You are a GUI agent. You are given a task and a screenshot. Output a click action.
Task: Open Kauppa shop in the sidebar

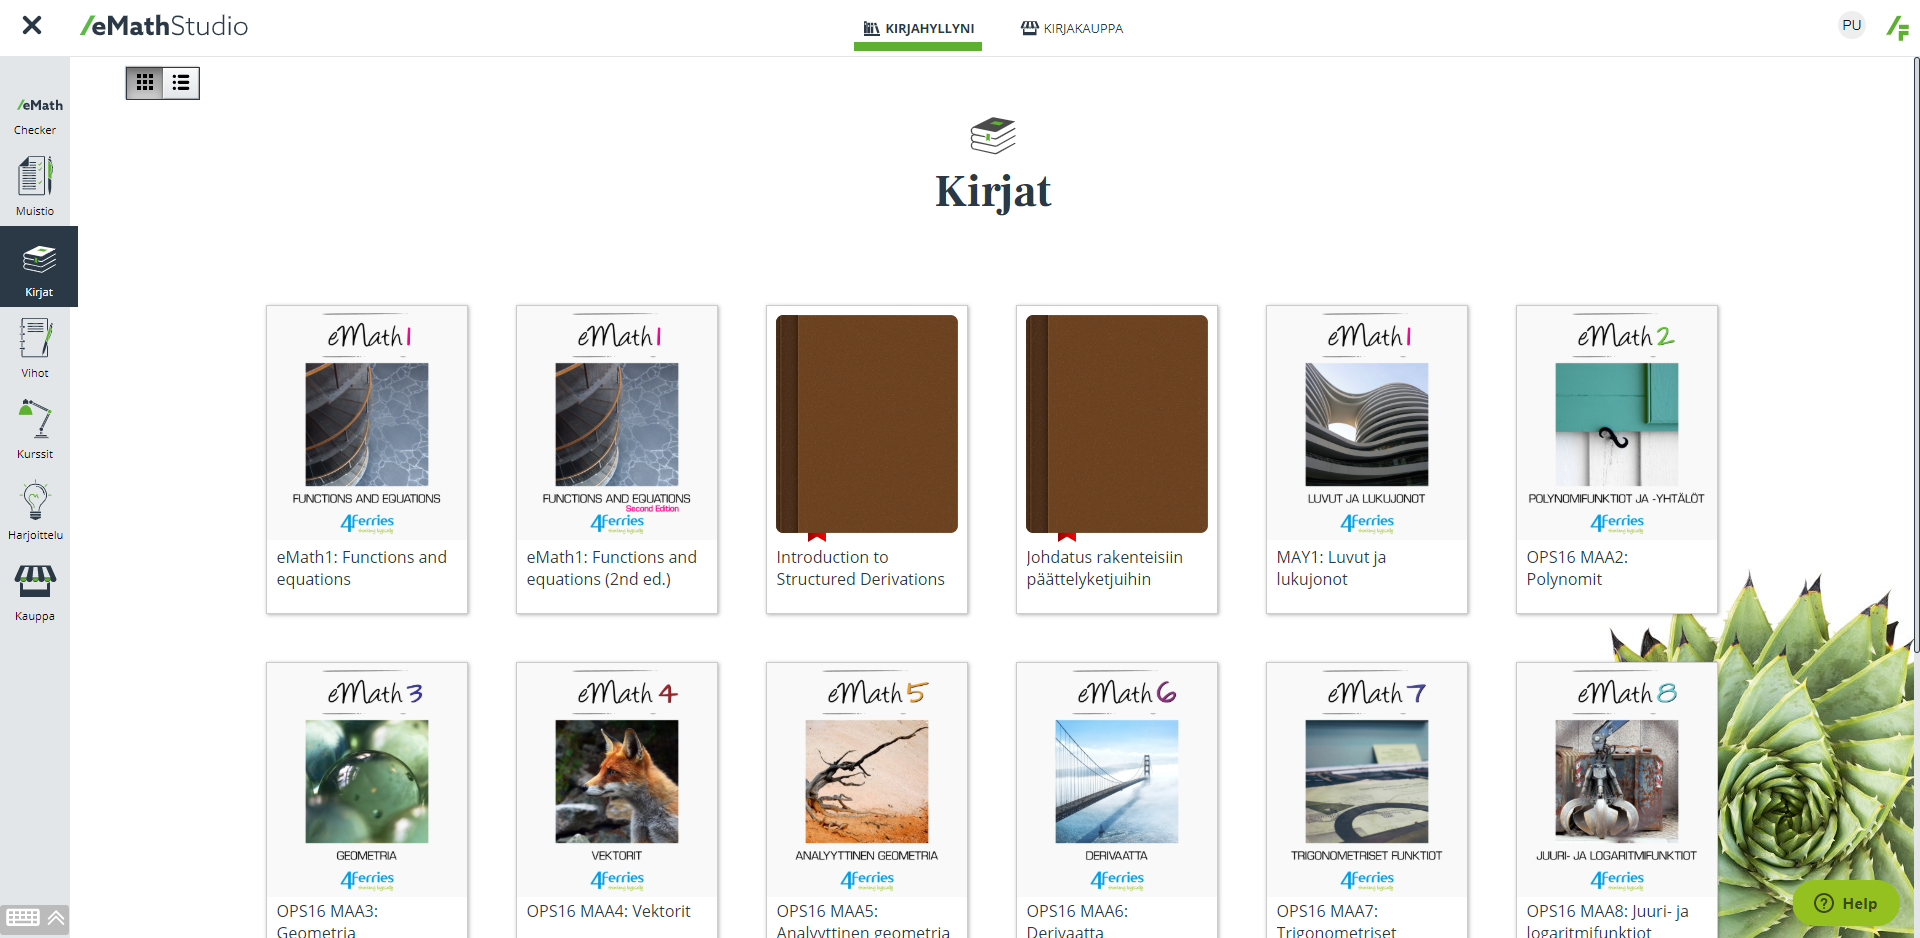click(35, 591)
